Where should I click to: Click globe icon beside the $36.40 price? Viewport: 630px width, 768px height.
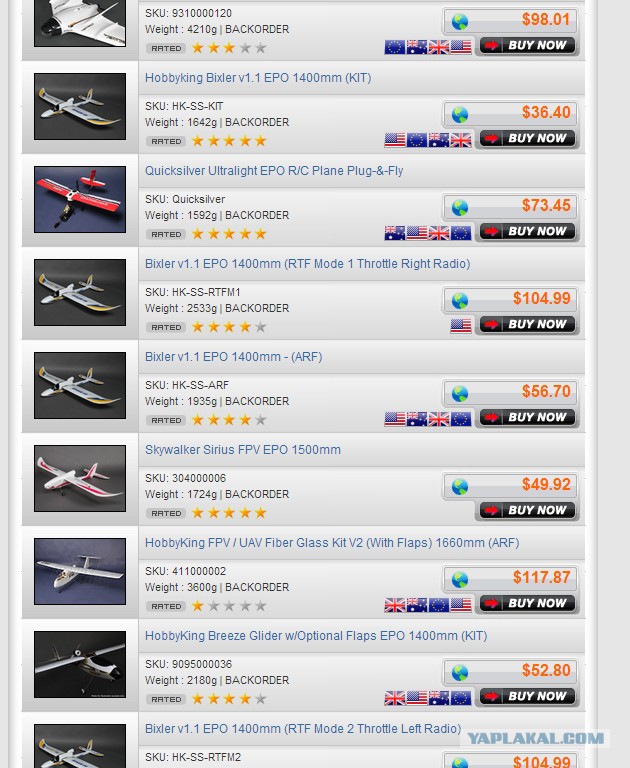coord(460,115)
